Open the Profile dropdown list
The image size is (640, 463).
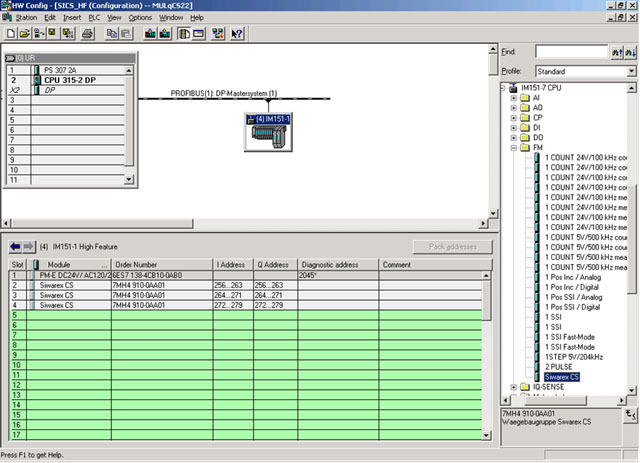click(631, 72)
